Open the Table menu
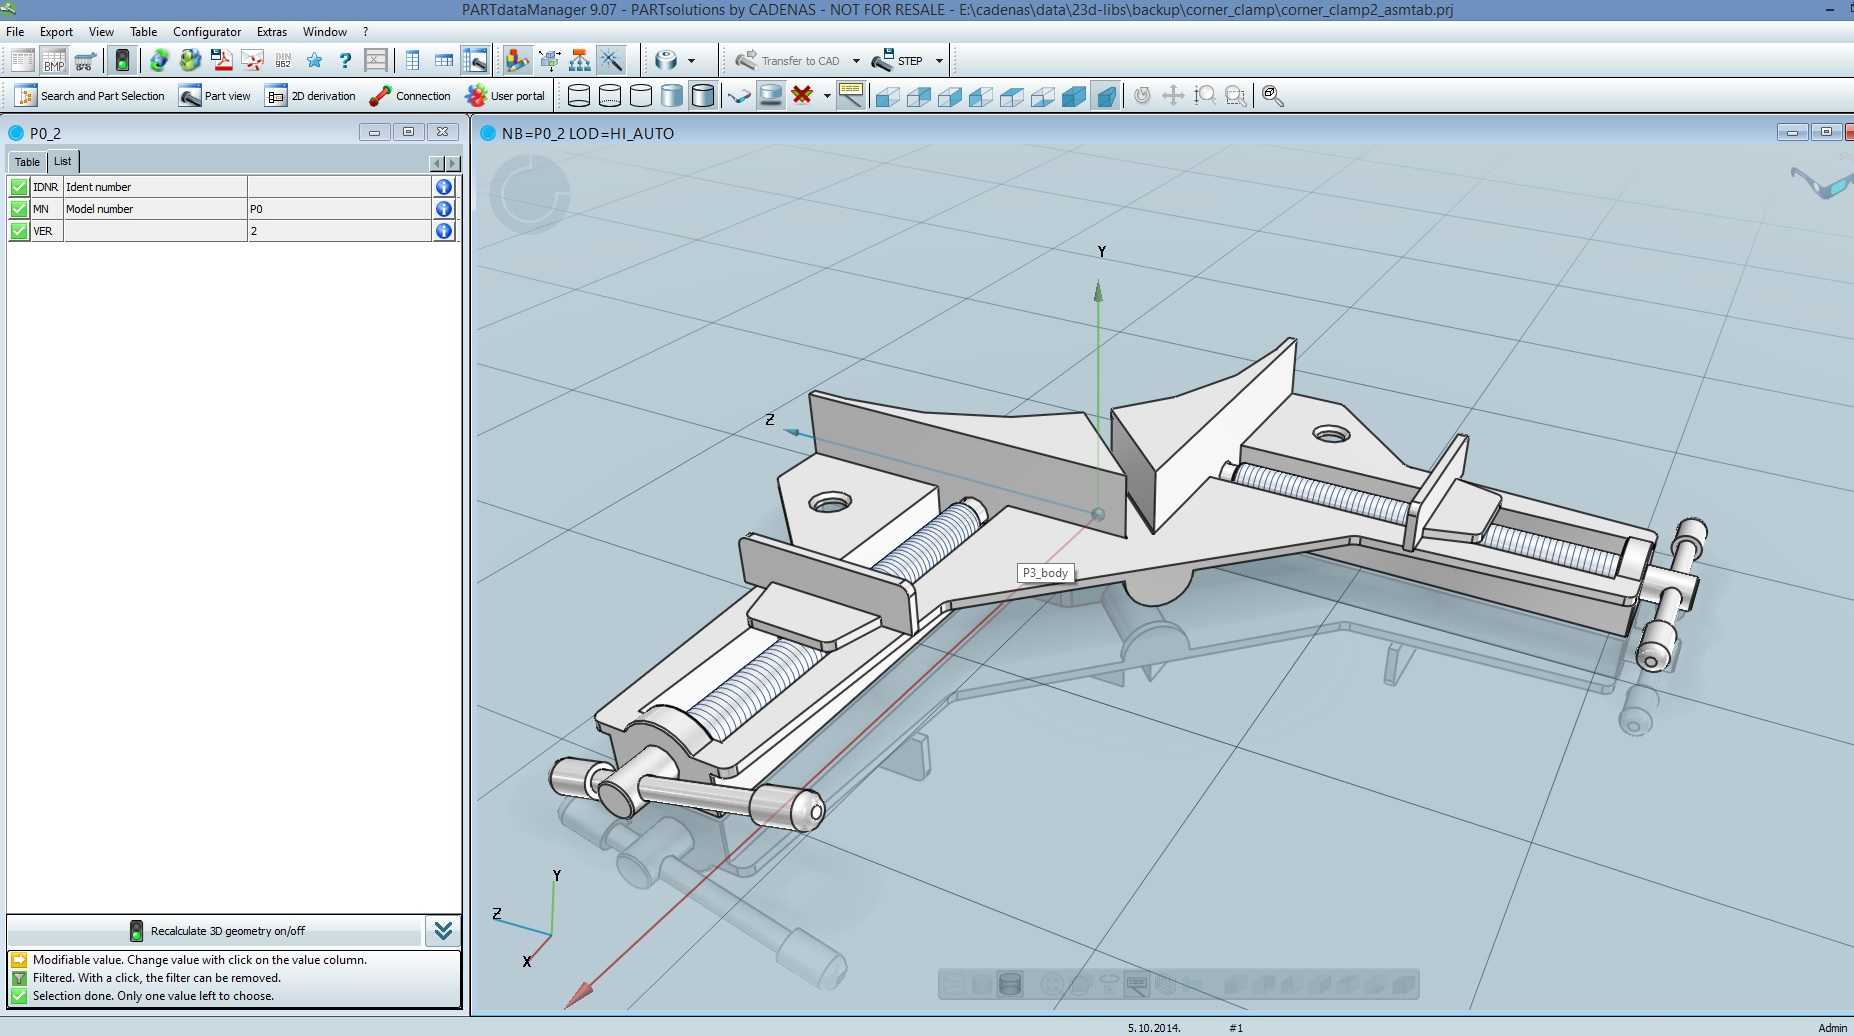 click(x=143, y=32)
